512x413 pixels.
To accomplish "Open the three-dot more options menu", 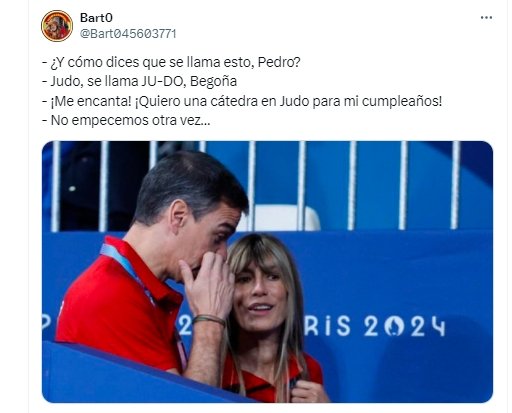I will tap(486, 18).
